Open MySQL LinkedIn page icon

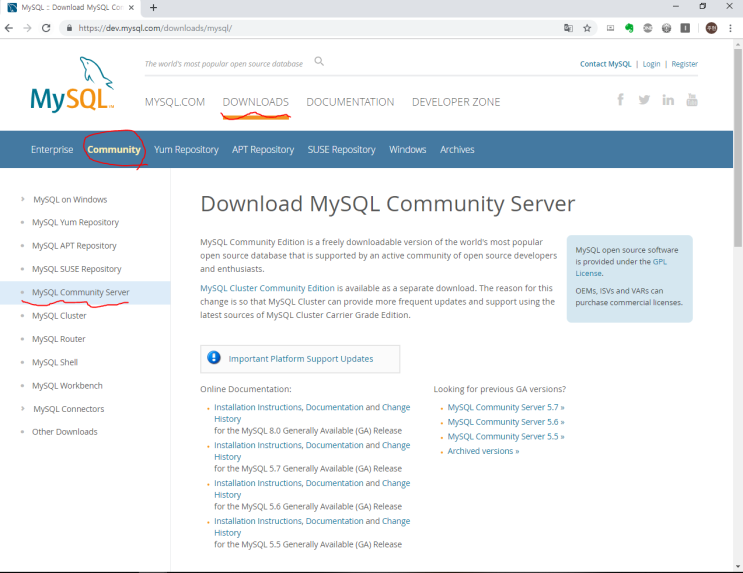click(x=668, y=100)
